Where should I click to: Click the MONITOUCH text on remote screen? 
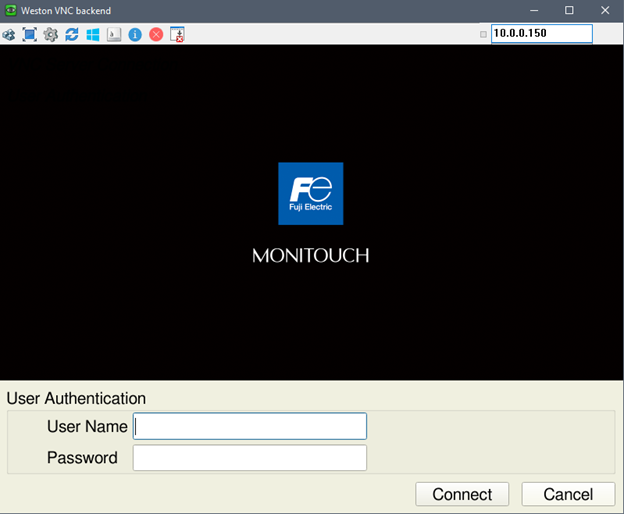(x=310, y=256)
